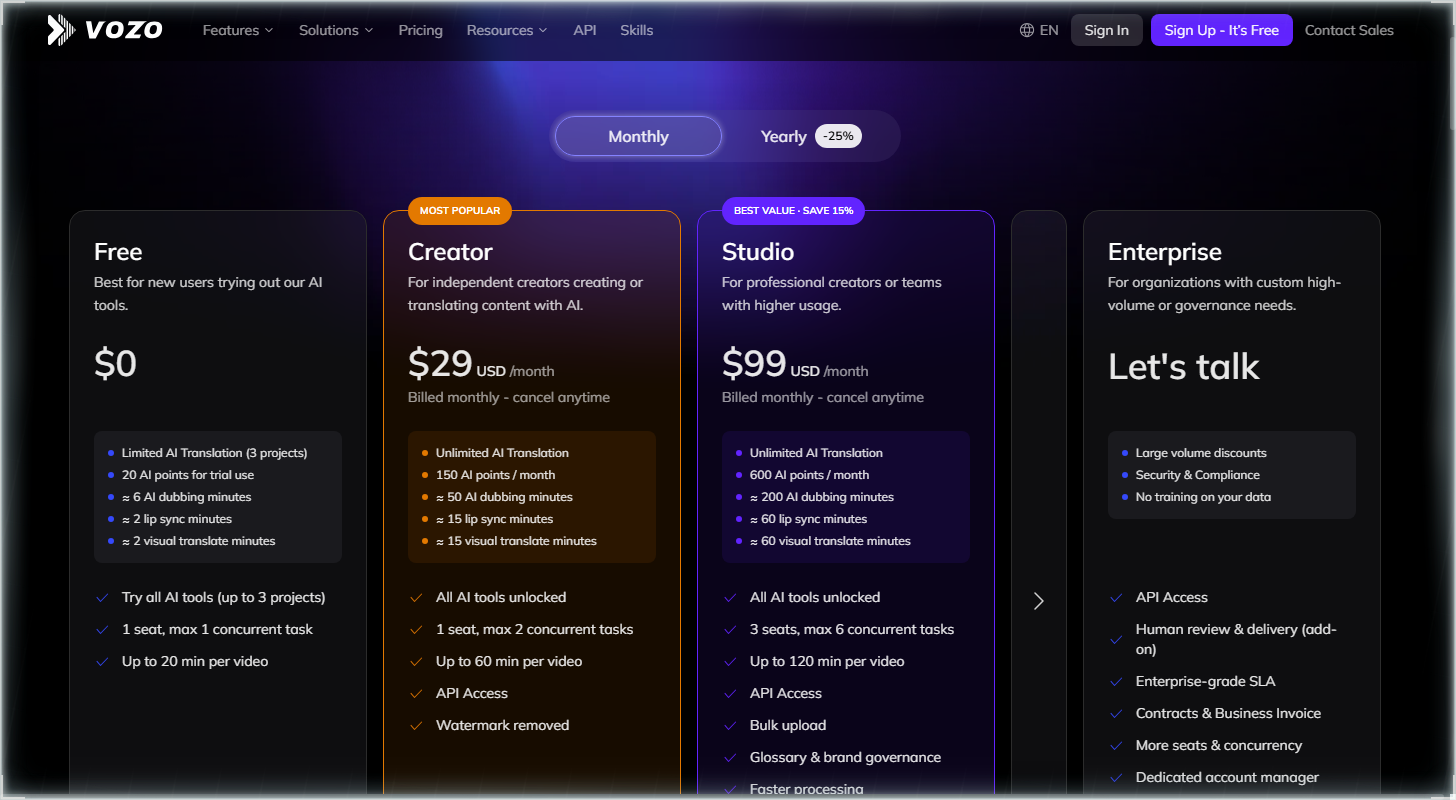Click the Enterprise plan title

[x=1165, y=252]
